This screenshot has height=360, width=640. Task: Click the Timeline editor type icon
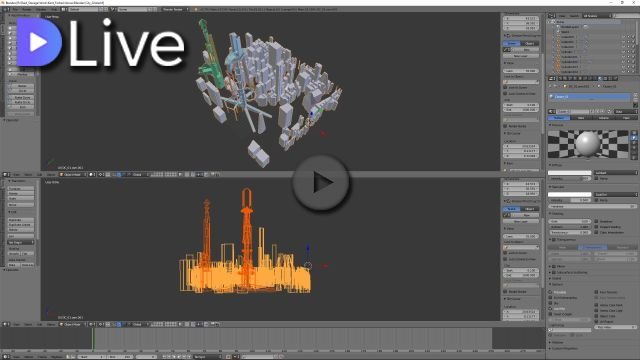(6, 357)
